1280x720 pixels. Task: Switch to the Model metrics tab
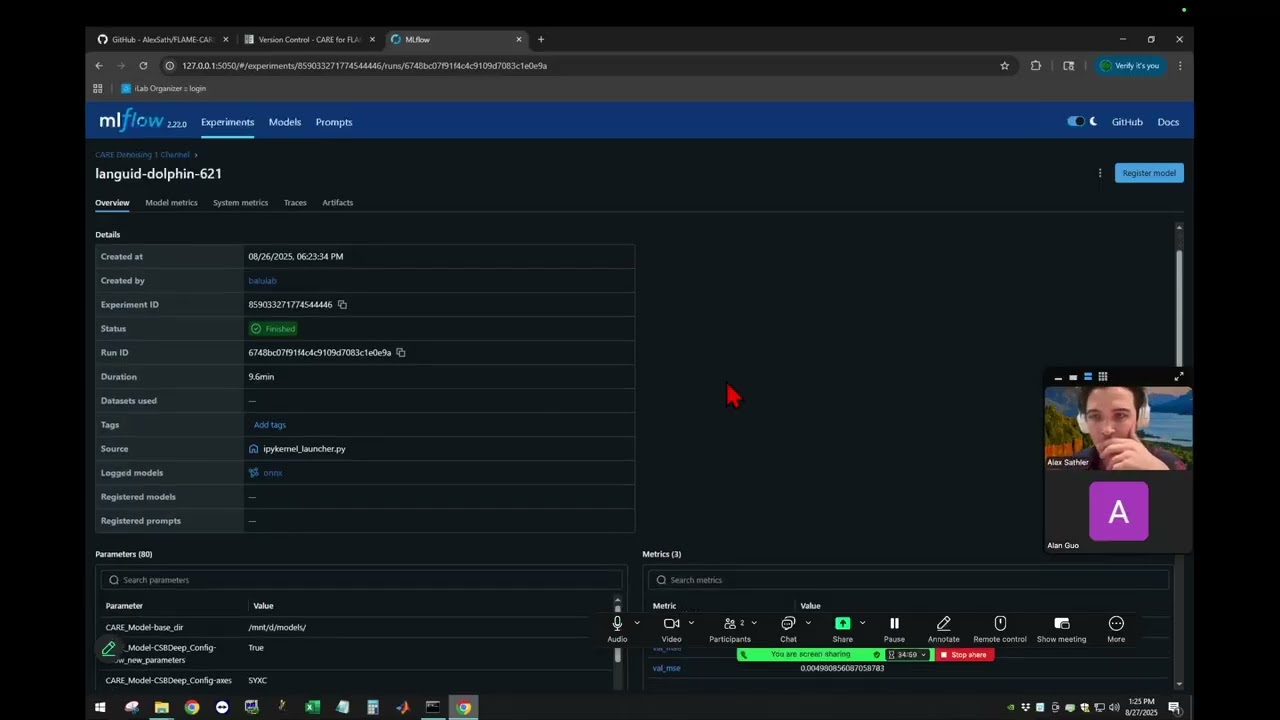(171, 203)
